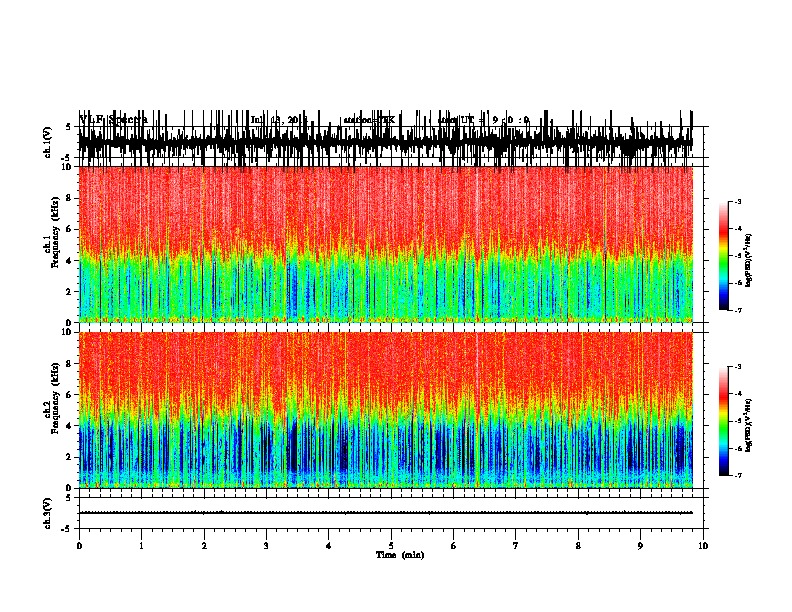The height and width of the screenshot is (612, 792).
Task: Click the time axis tick '0'
Action: tap(79, 546)
